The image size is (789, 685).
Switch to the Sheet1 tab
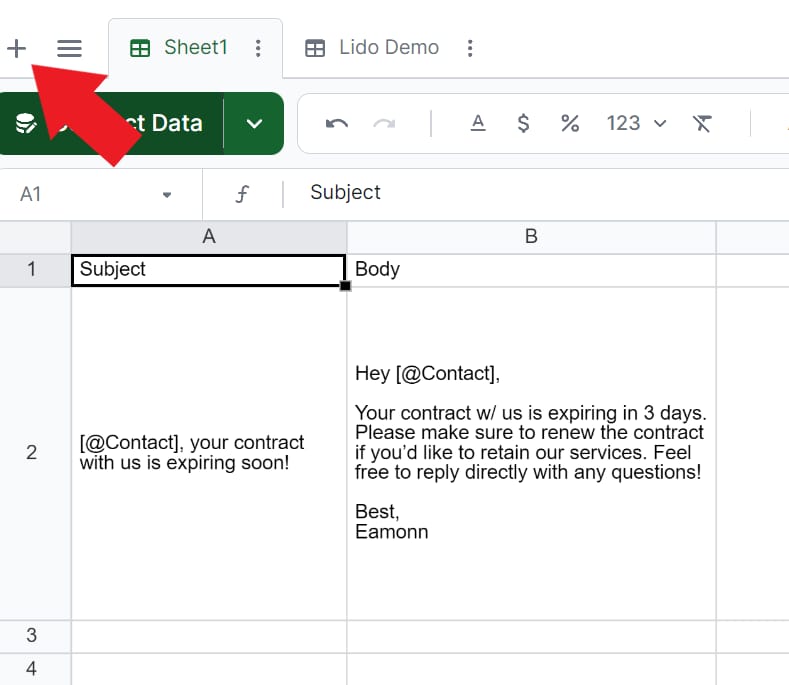pyautogui.click(x=195, y=48)
